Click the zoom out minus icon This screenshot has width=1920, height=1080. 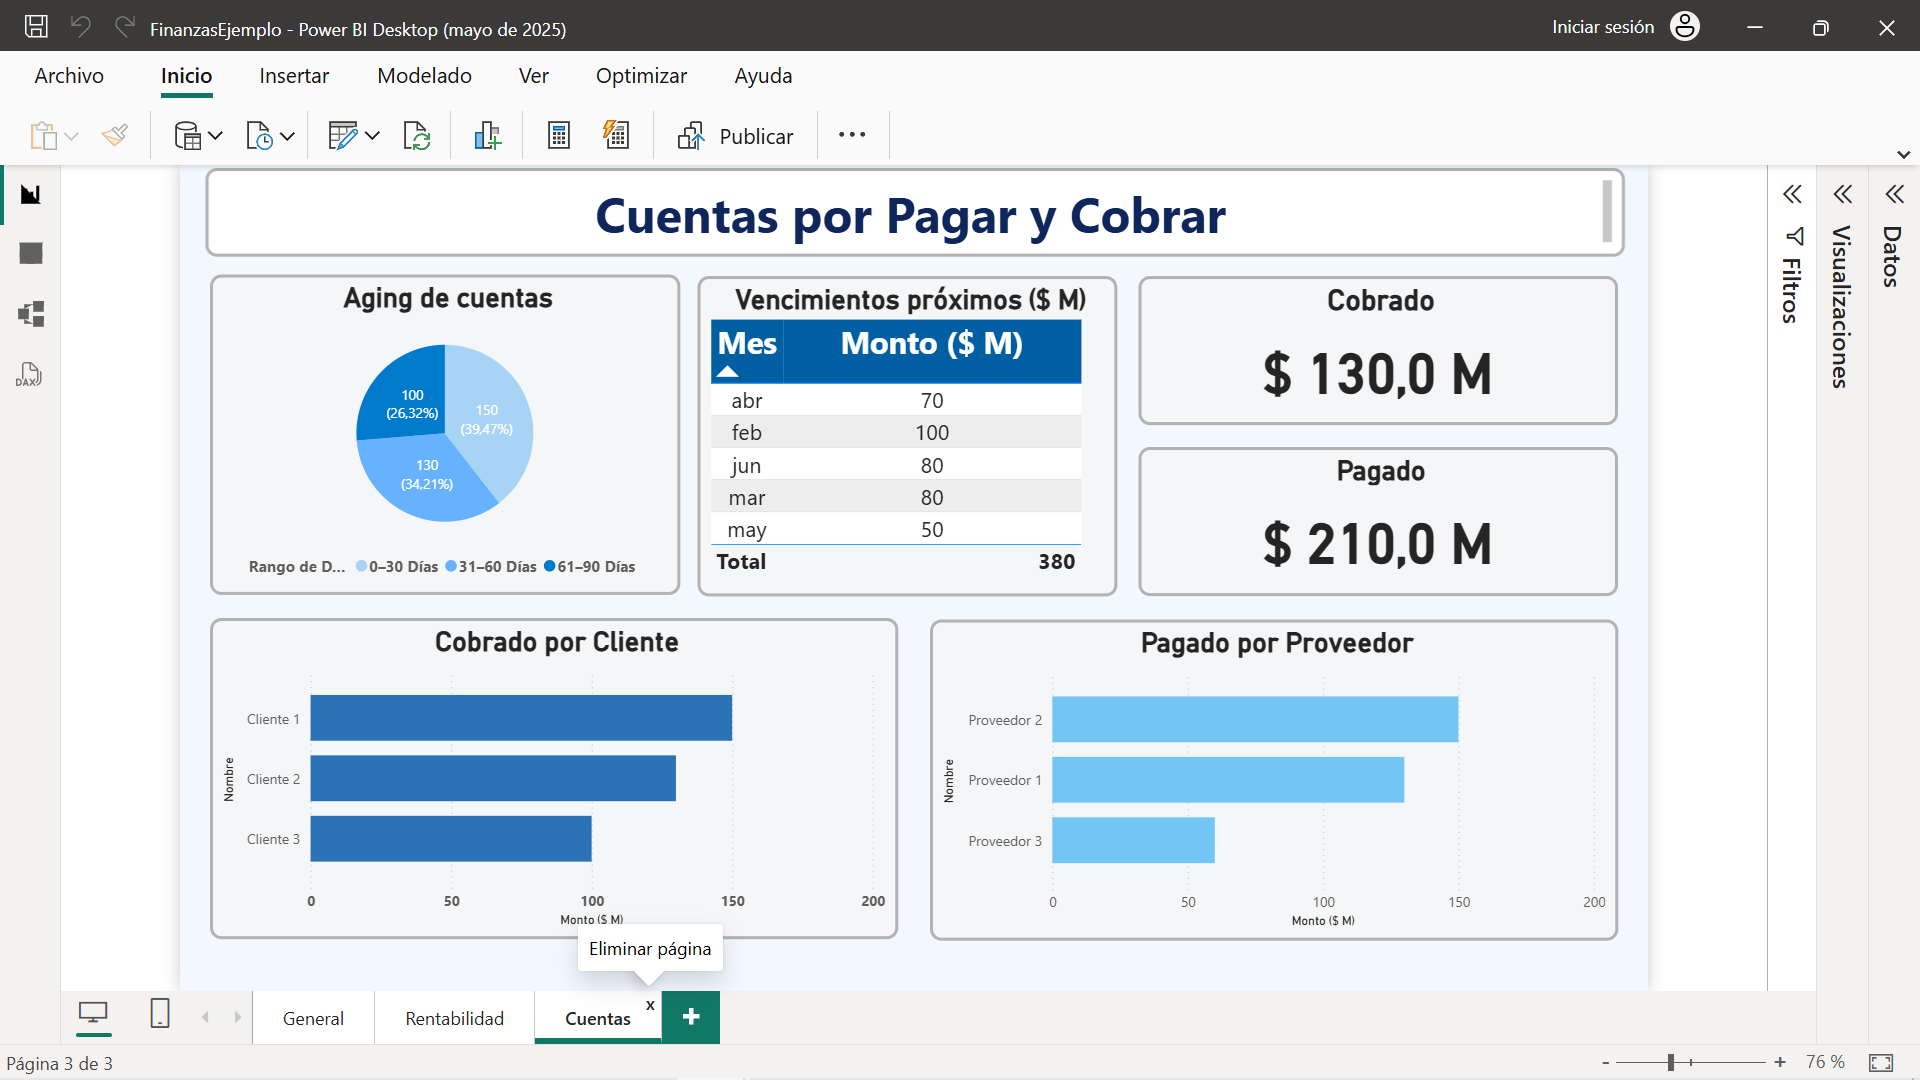click(1606, 1062)
